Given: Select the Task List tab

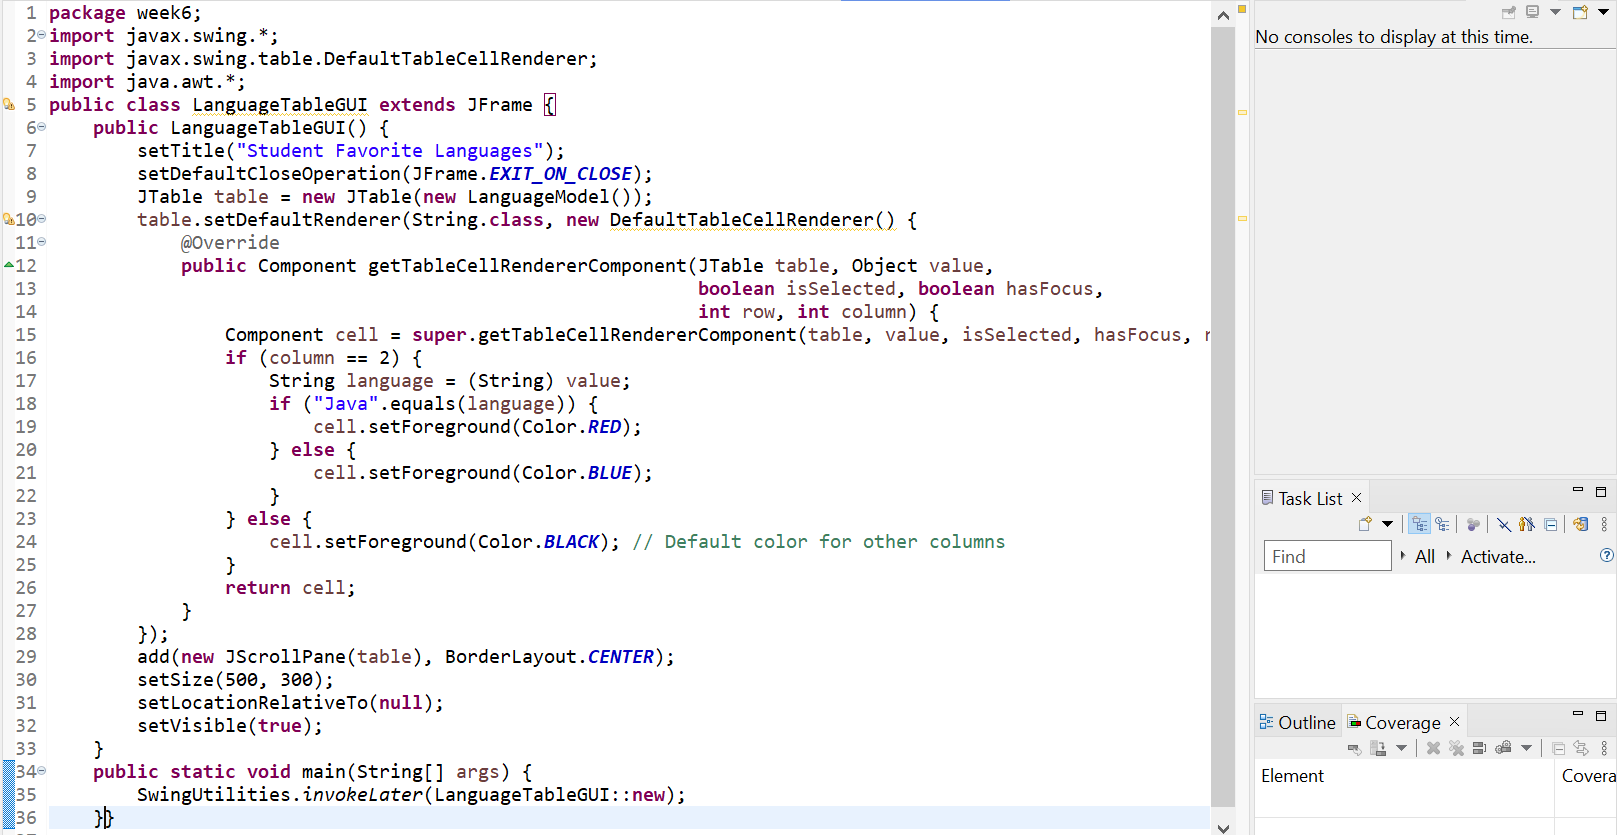Looking at the screenshot, I should [1310, 498].
